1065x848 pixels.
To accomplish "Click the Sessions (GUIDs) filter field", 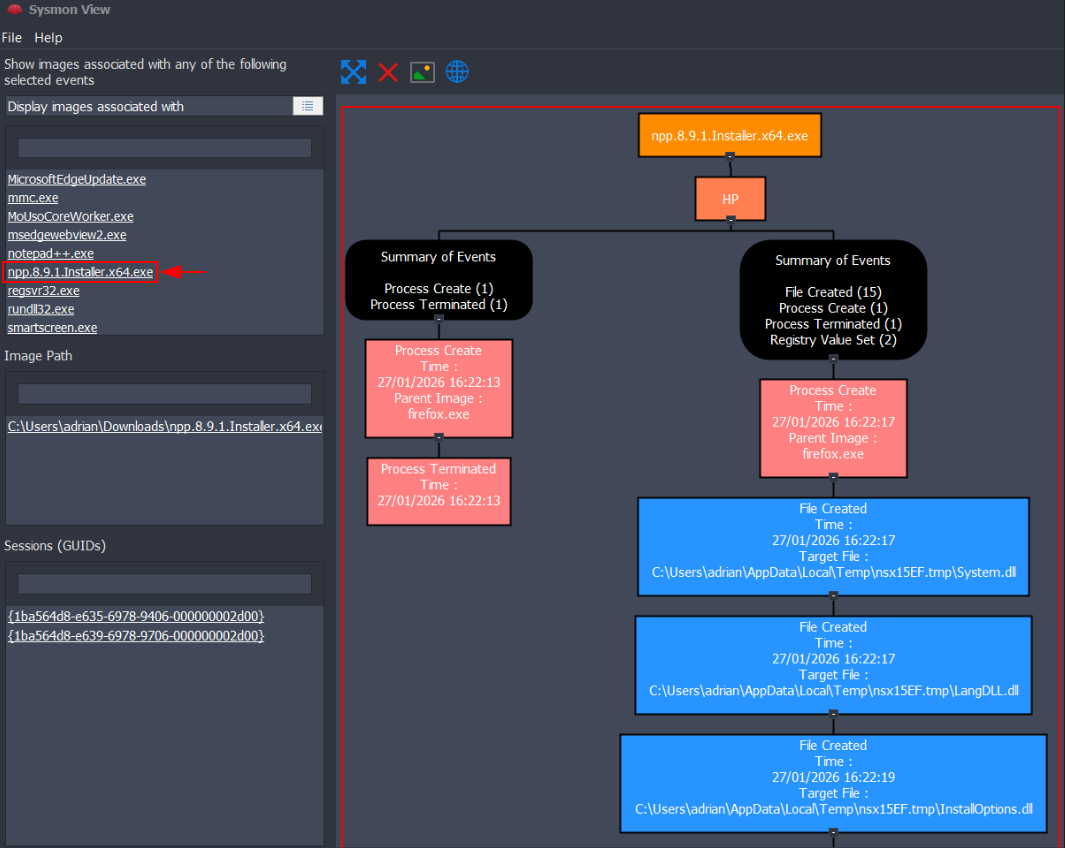I will (164, 584).
